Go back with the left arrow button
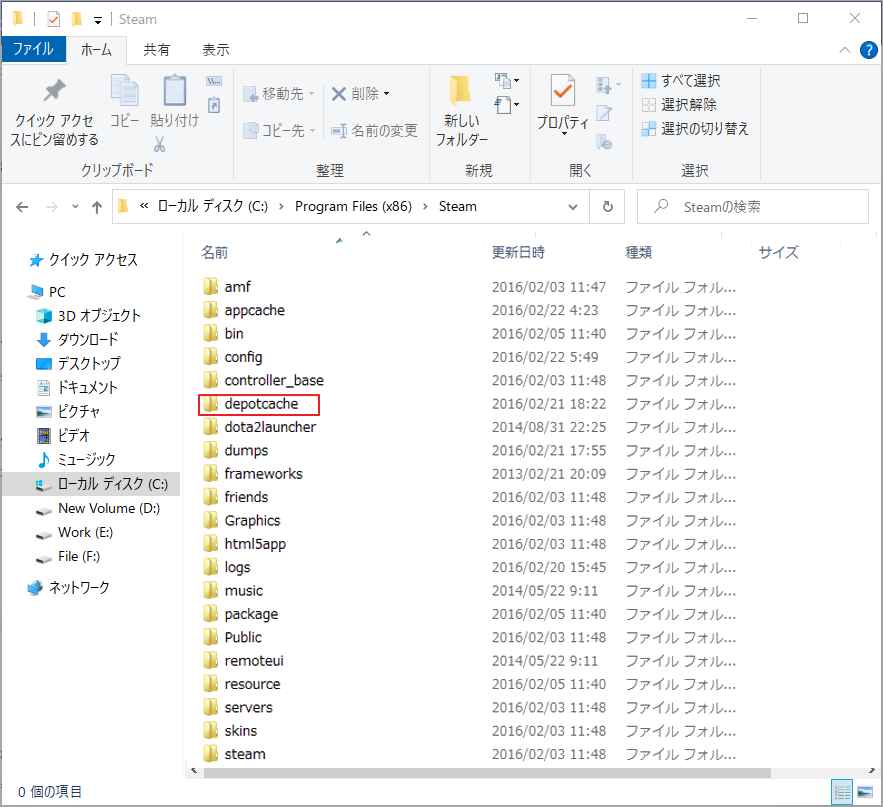 [x=22, y=207]
